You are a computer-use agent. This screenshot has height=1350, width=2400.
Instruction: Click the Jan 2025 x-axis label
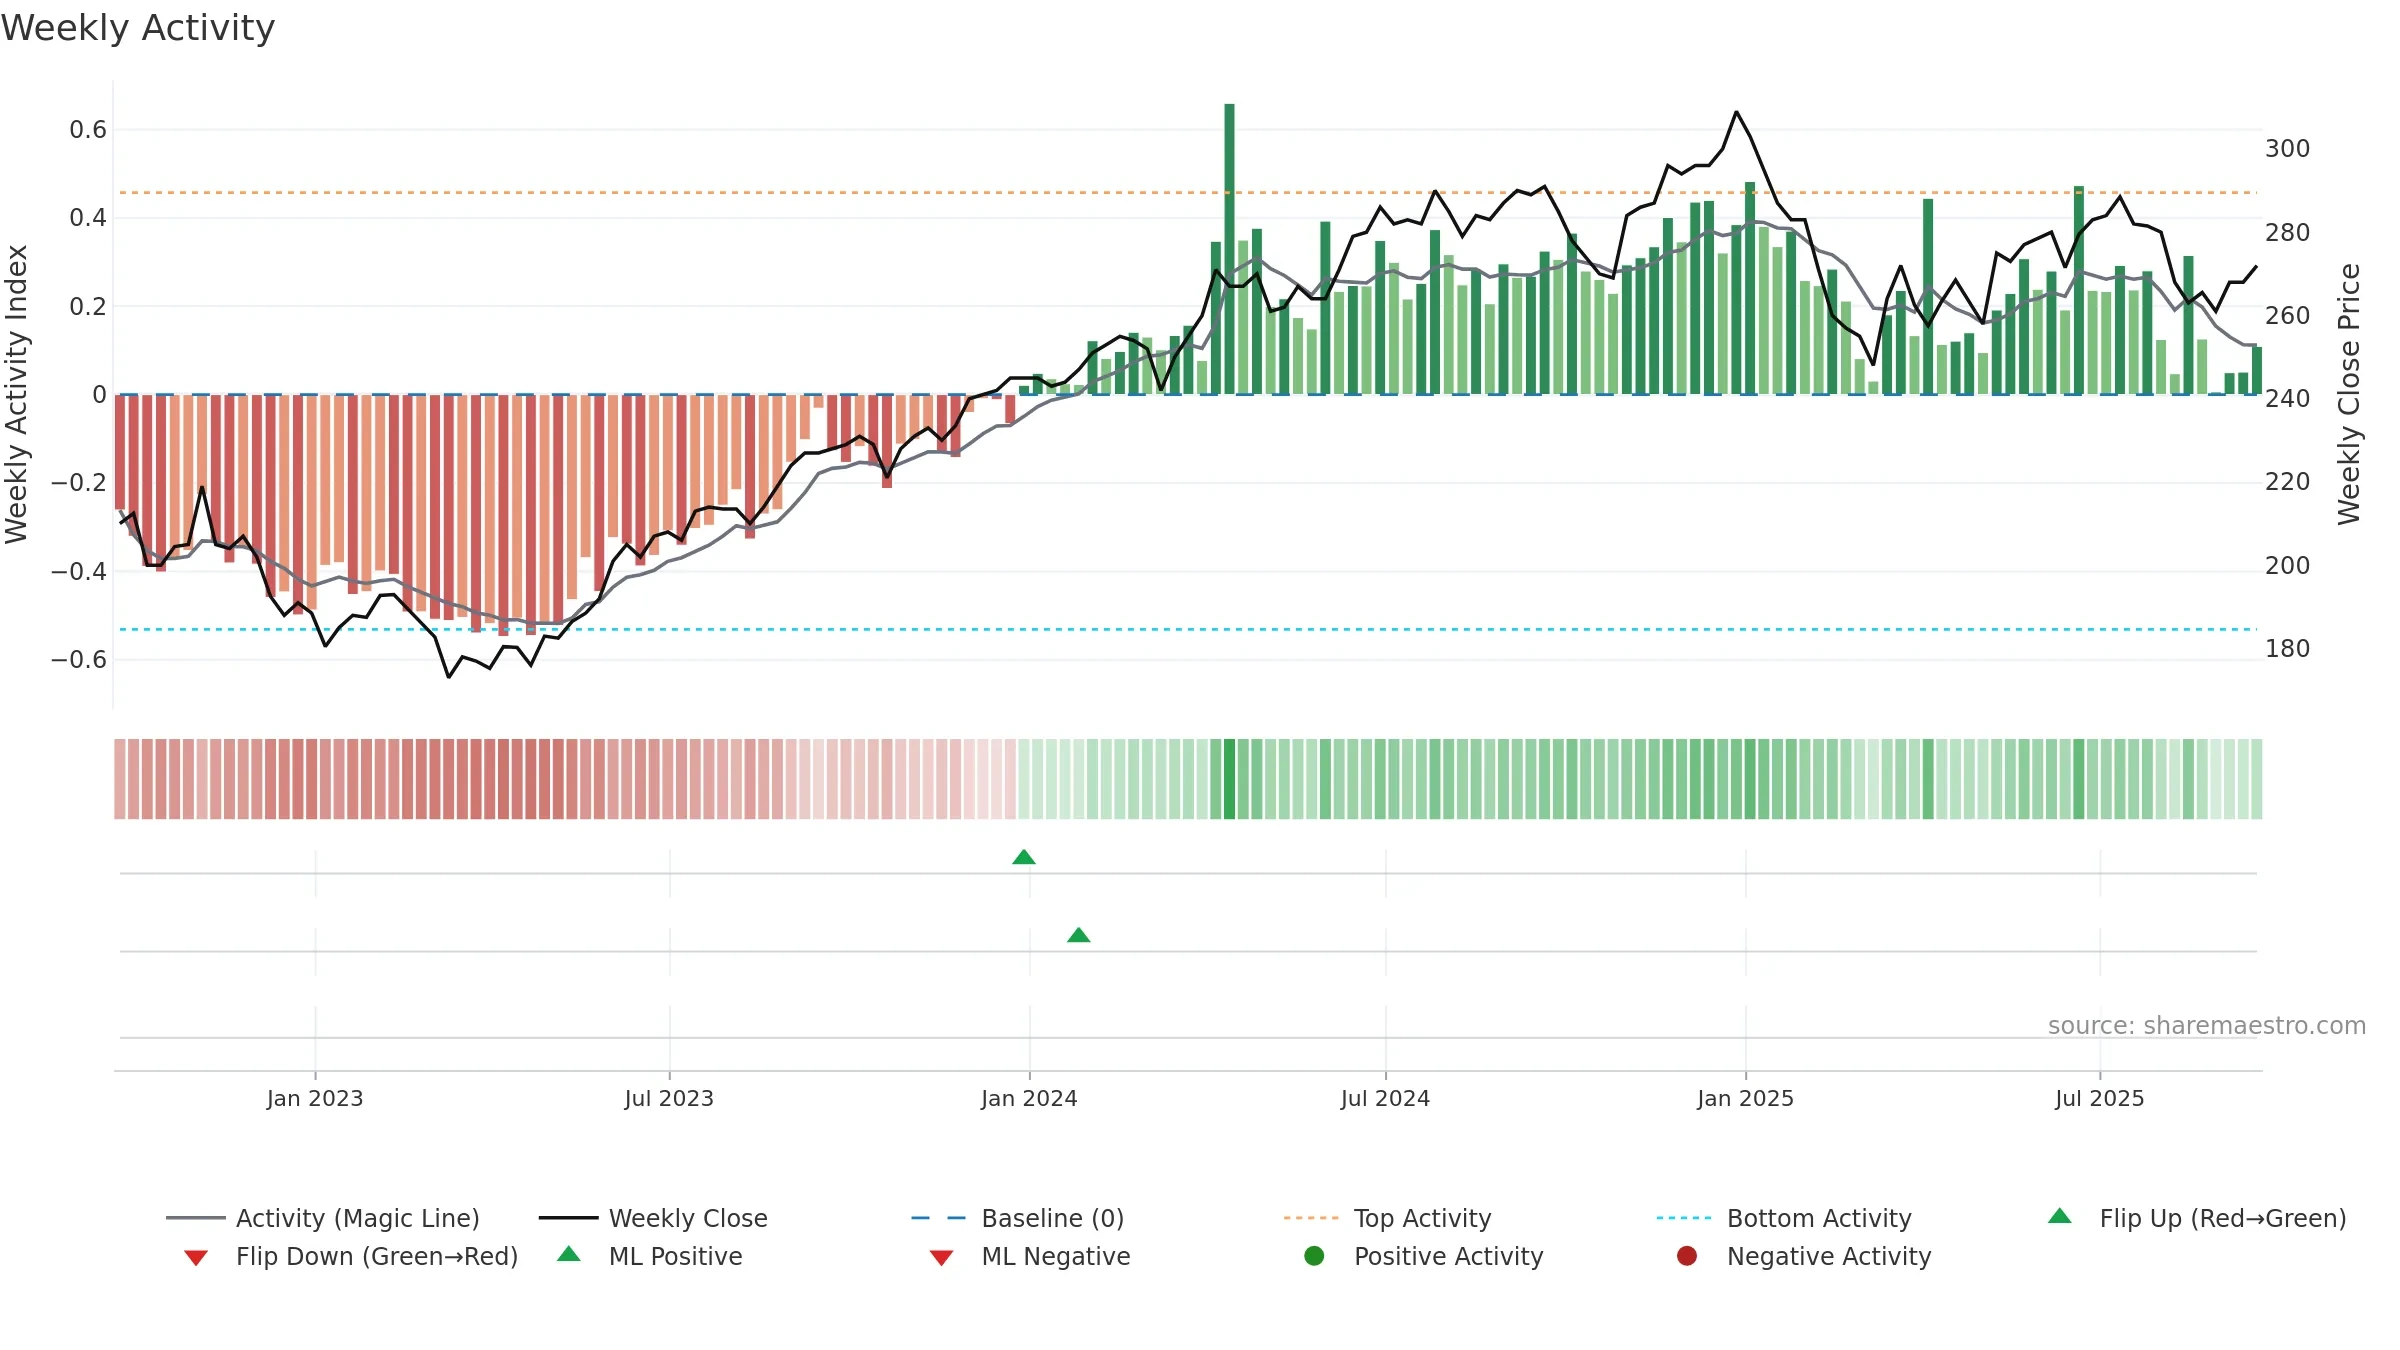(x=1745, y=1098)
